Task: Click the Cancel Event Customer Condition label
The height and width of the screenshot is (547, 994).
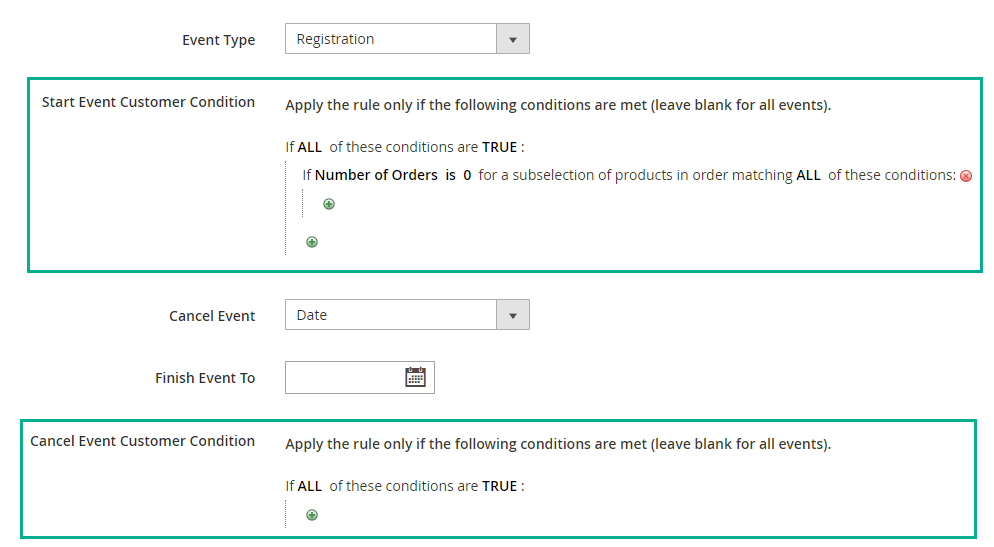Action: click(143, 441)
